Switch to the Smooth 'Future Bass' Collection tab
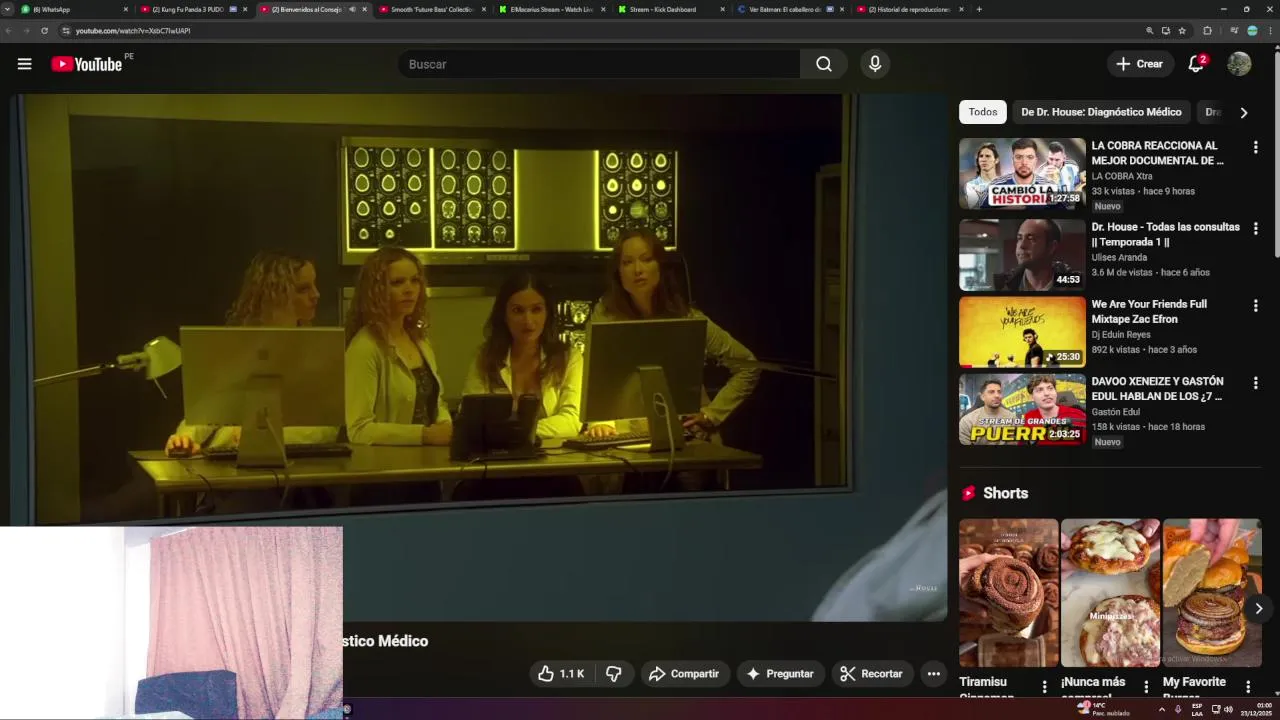1280x720 pixels. (x=432, y=9)
